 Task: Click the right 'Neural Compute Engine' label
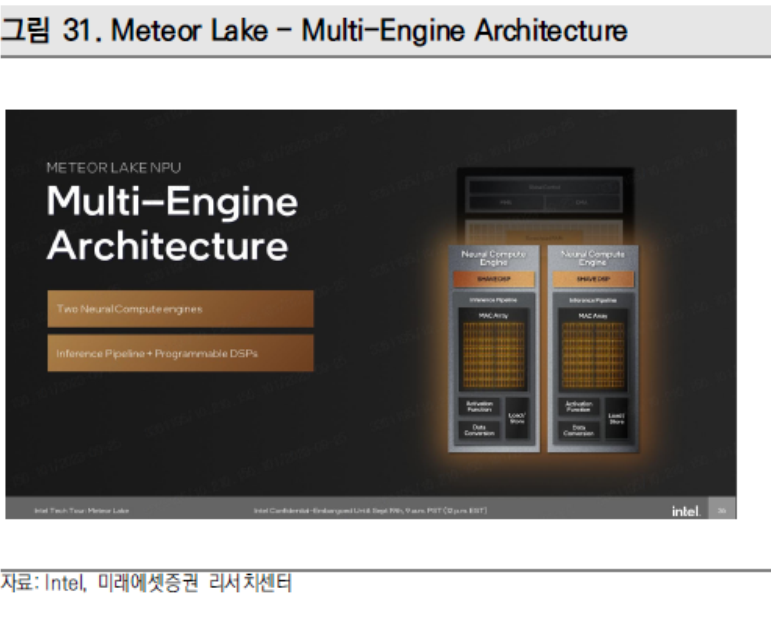(x=593, y=258)
